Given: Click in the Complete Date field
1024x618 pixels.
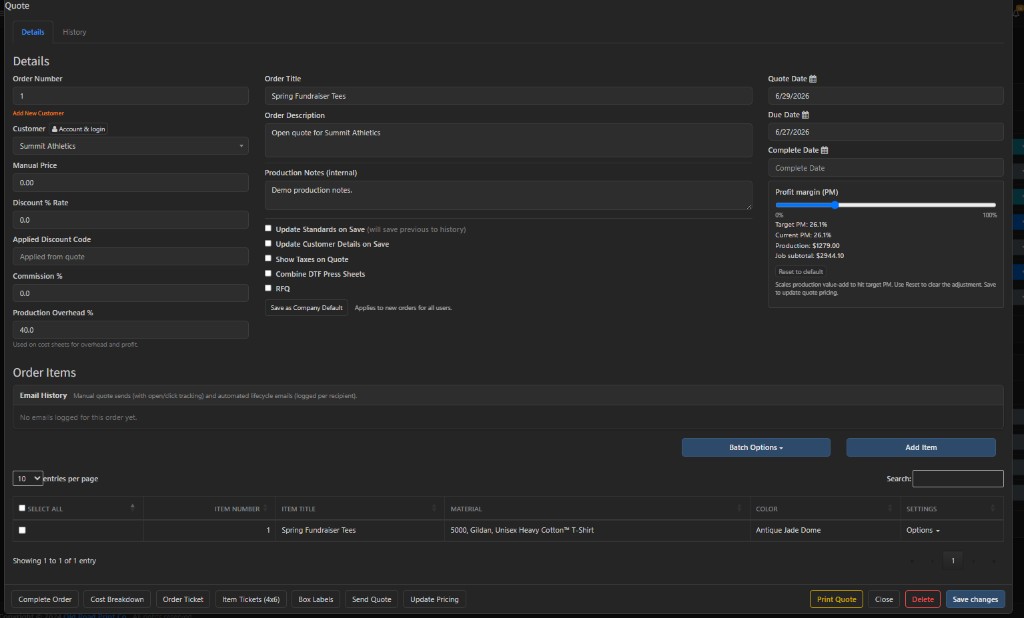Looking at the screenshot, I should tap(886, 168).
